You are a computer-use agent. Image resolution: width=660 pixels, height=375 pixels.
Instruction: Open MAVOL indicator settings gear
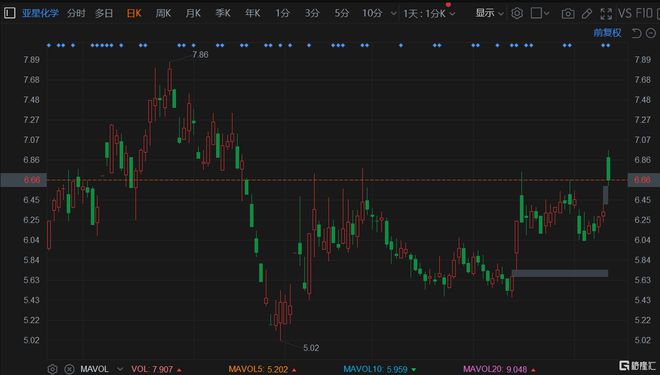(x=52, y=369)
